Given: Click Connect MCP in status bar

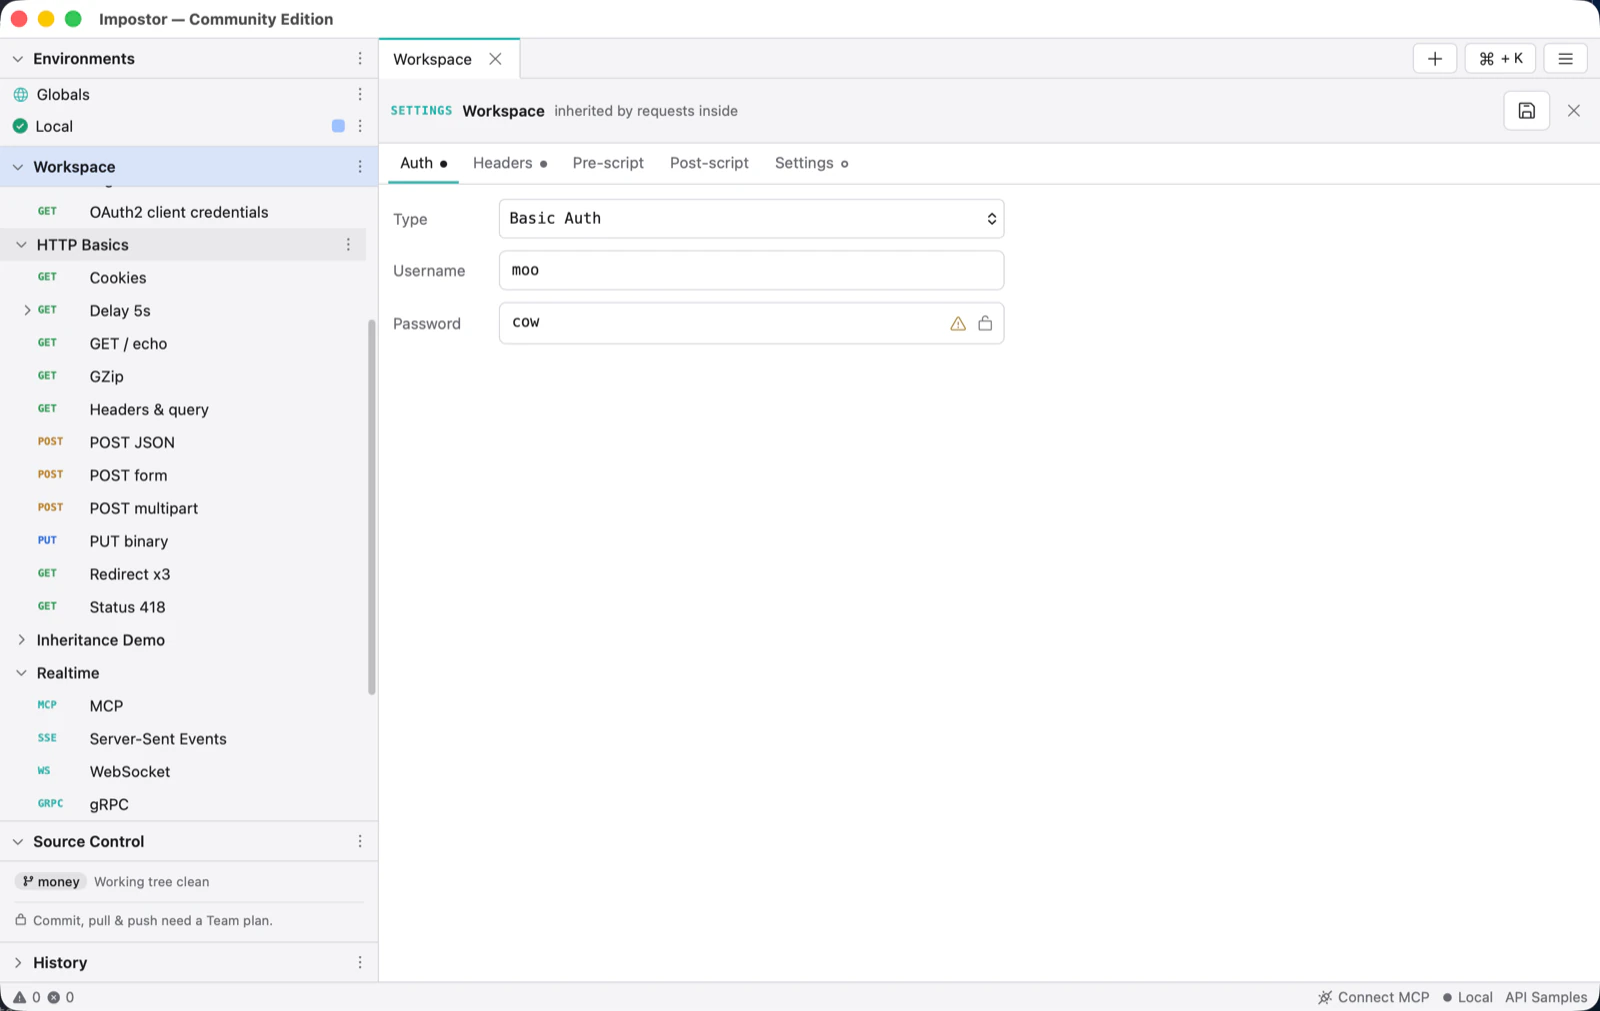Looking at the screenshot, I should point(1373,997).
